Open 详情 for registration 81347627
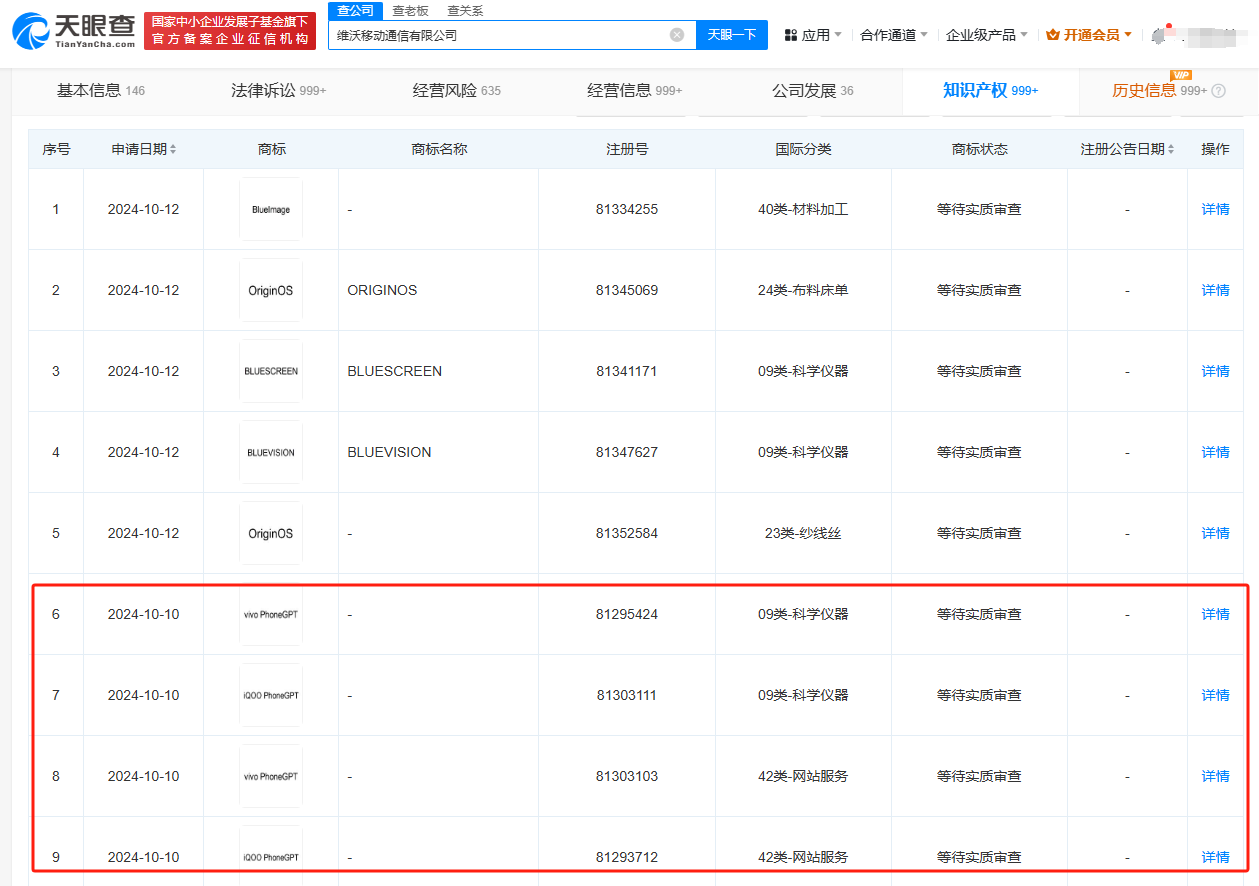Screen dimensions: 1259x886 pos(1215,452)
